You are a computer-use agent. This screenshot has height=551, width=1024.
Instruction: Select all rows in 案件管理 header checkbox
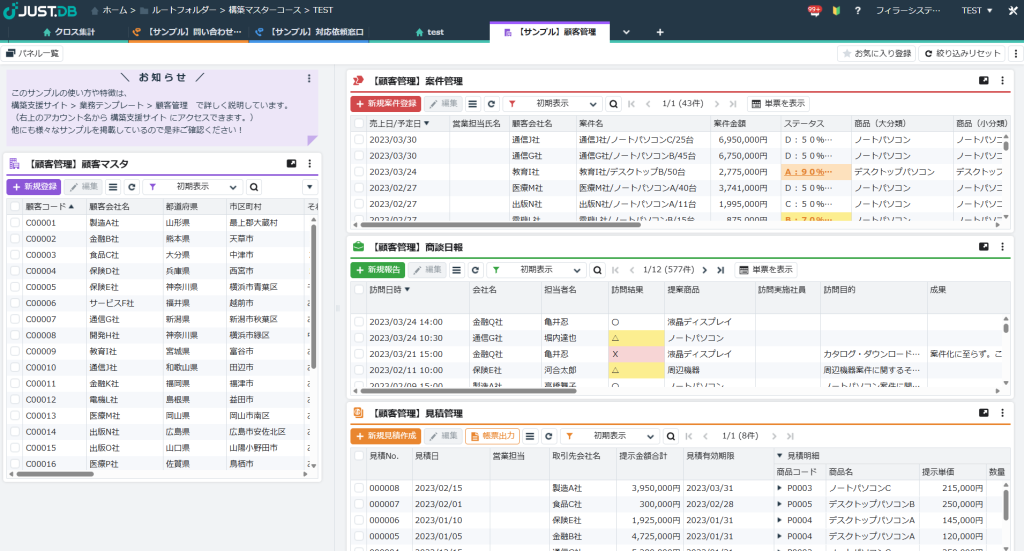[x=359, y=123]
